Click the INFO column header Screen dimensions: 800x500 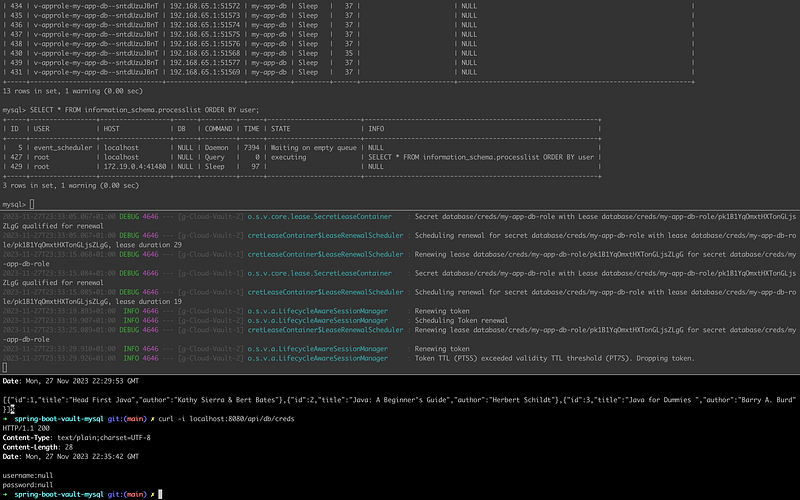[376, 129]
